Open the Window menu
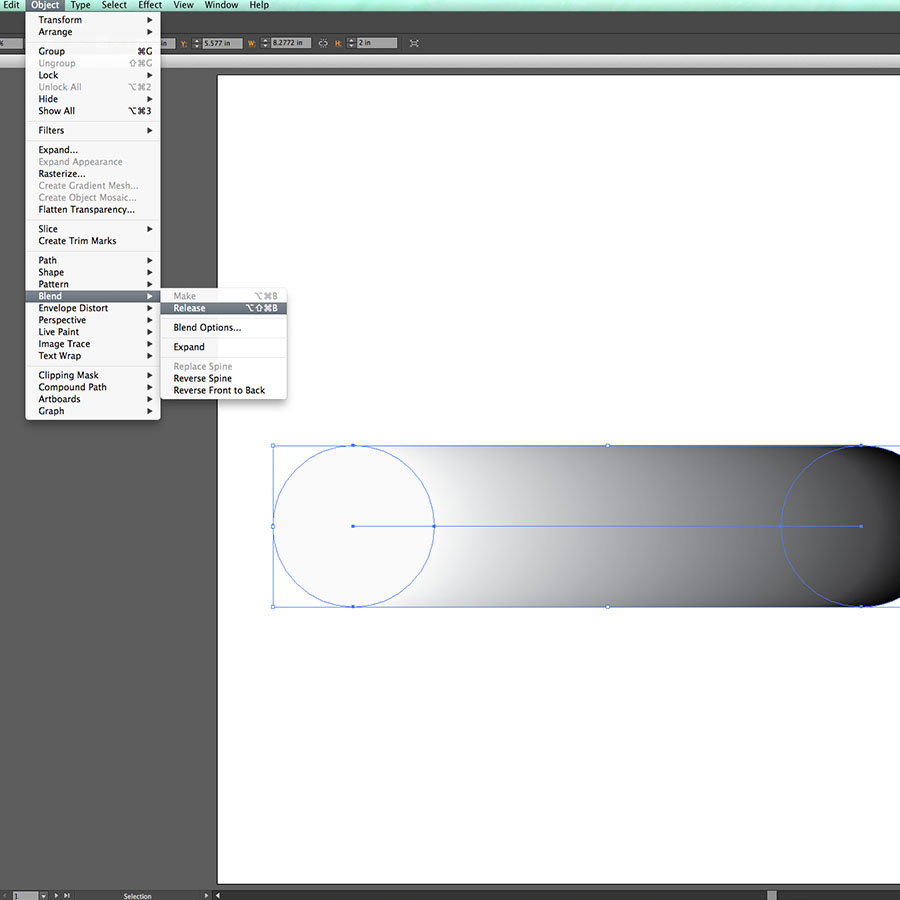This screenshot has height=900, width=900. pos(221,5)
